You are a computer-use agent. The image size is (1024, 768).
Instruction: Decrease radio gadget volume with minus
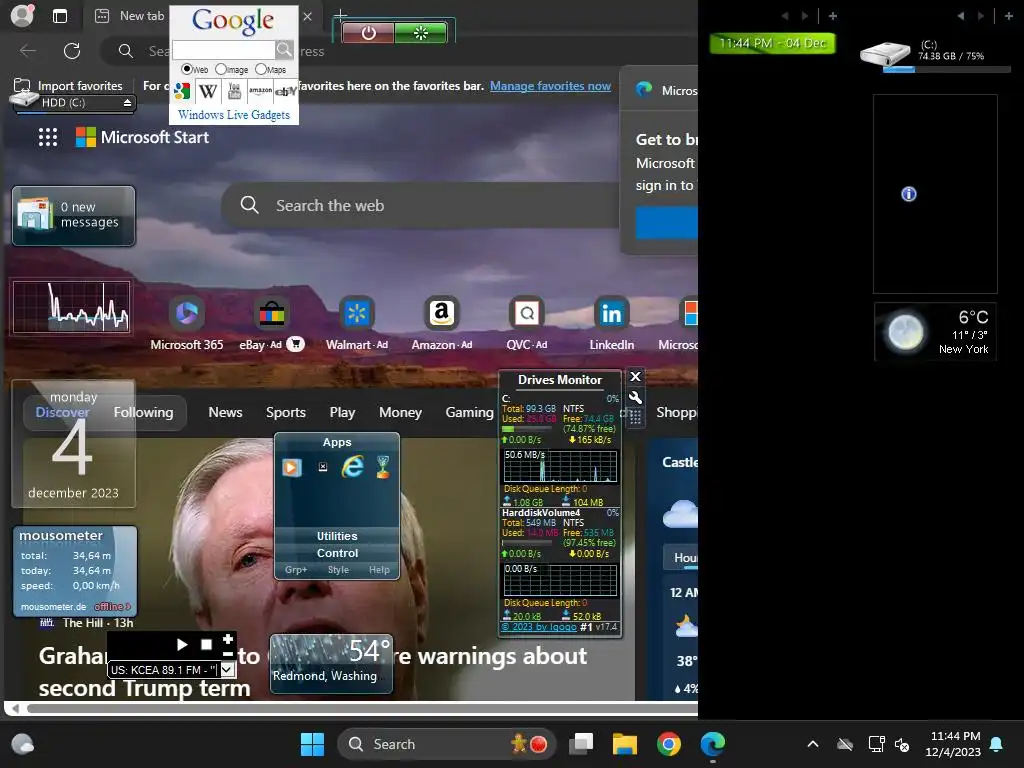227,654
